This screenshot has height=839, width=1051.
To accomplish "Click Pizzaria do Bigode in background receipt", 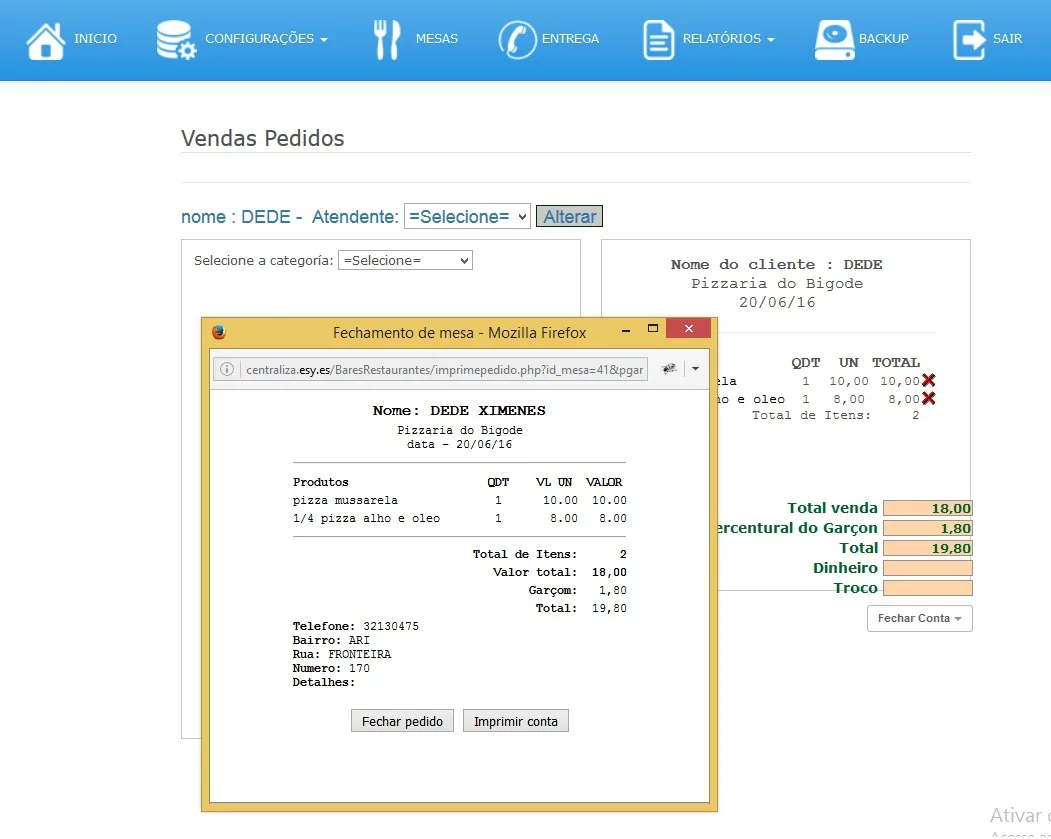I will point(777,283).
